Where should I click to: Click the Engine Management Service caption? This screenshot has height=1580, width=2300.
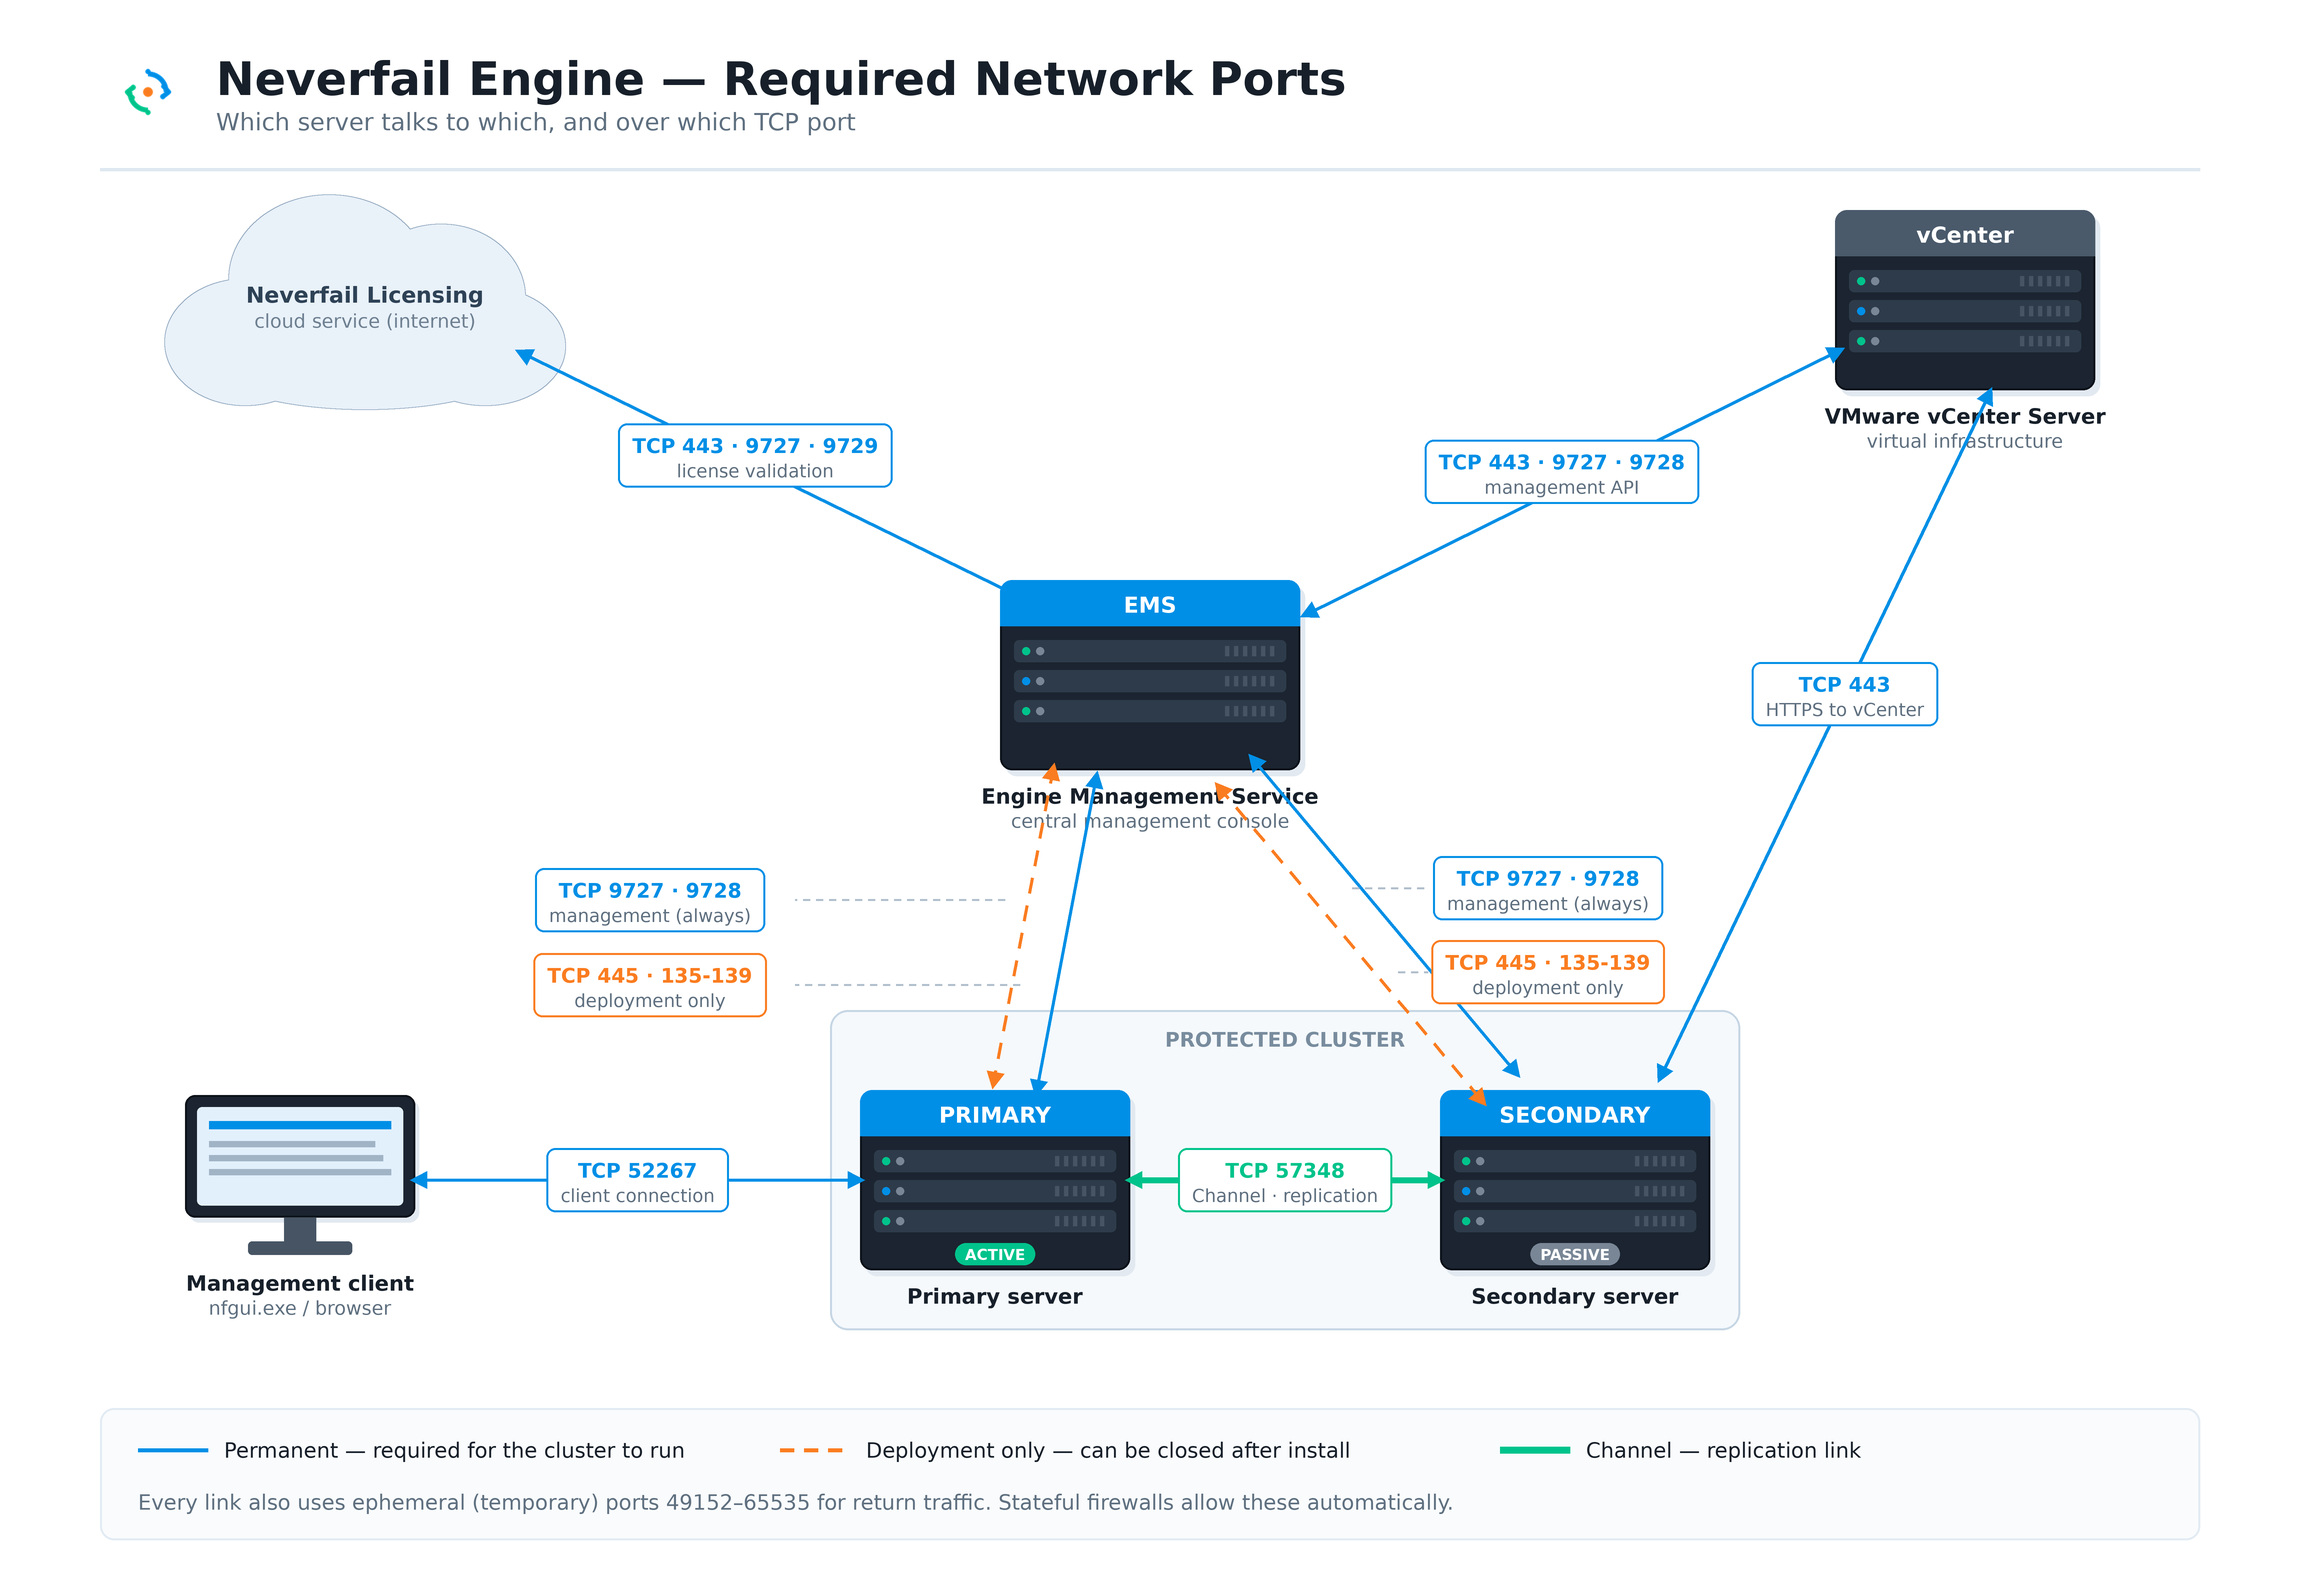coord(1149,796)
